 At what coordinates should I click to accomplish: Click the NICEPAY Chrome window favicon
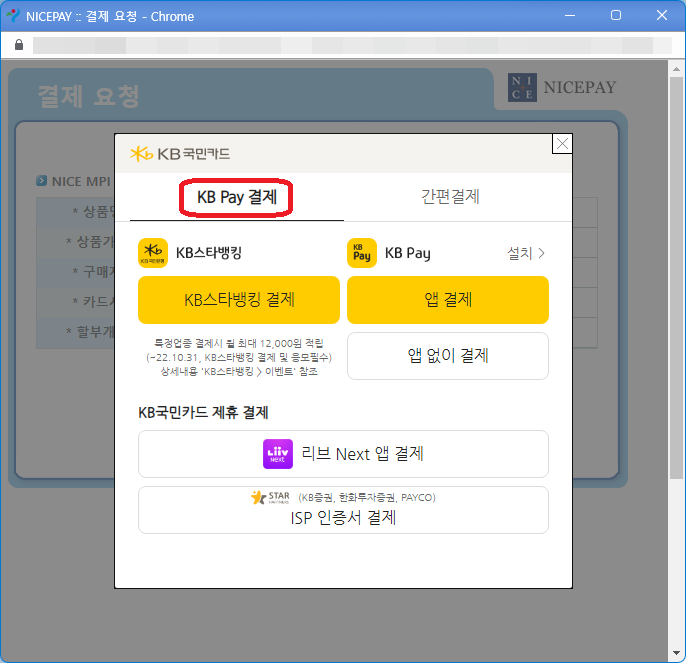pos(13,16)
